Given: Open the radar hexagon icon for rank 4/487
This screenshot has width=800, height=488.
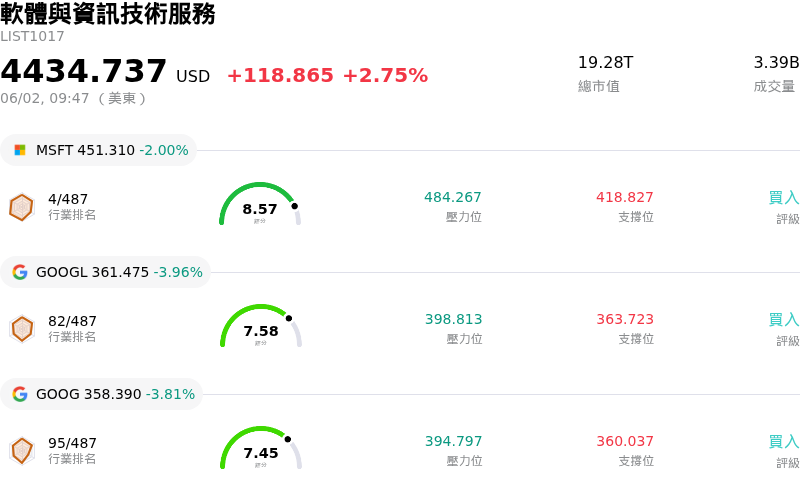Looking at the screenshot, I should tap(21, 207).
